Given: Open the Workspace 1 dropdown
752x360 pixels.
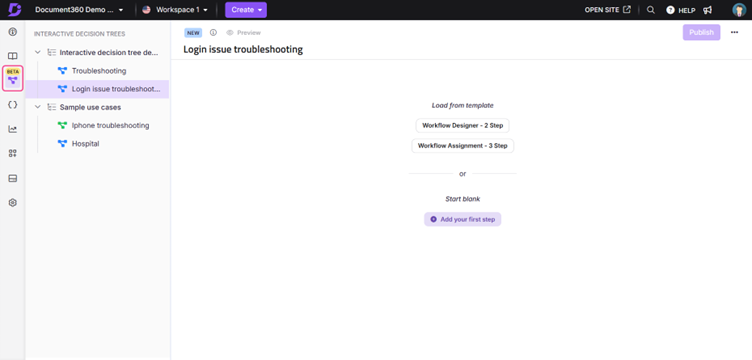Looking at the screenshot, I should click(x=176, y=10).
